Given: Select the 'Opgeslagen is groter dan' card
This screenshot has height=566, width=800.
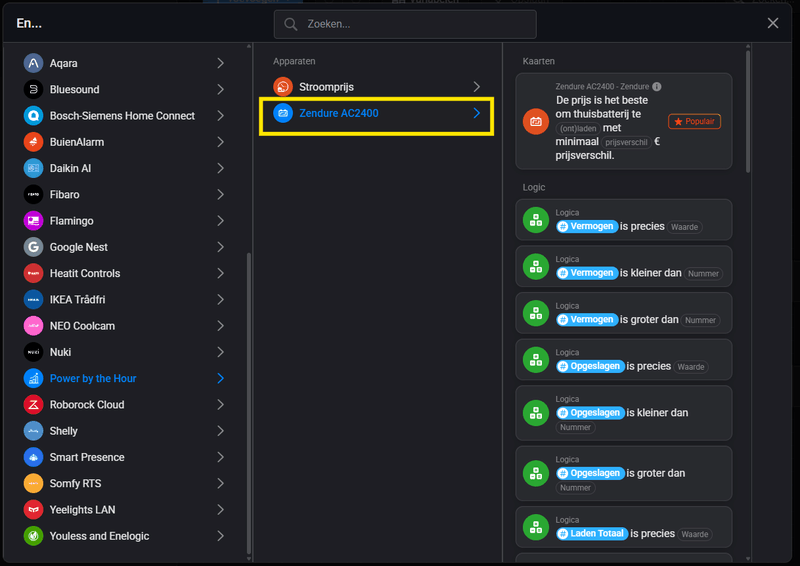Looking at the screenshot, I should pyautogui.click(x=623, y=474).
